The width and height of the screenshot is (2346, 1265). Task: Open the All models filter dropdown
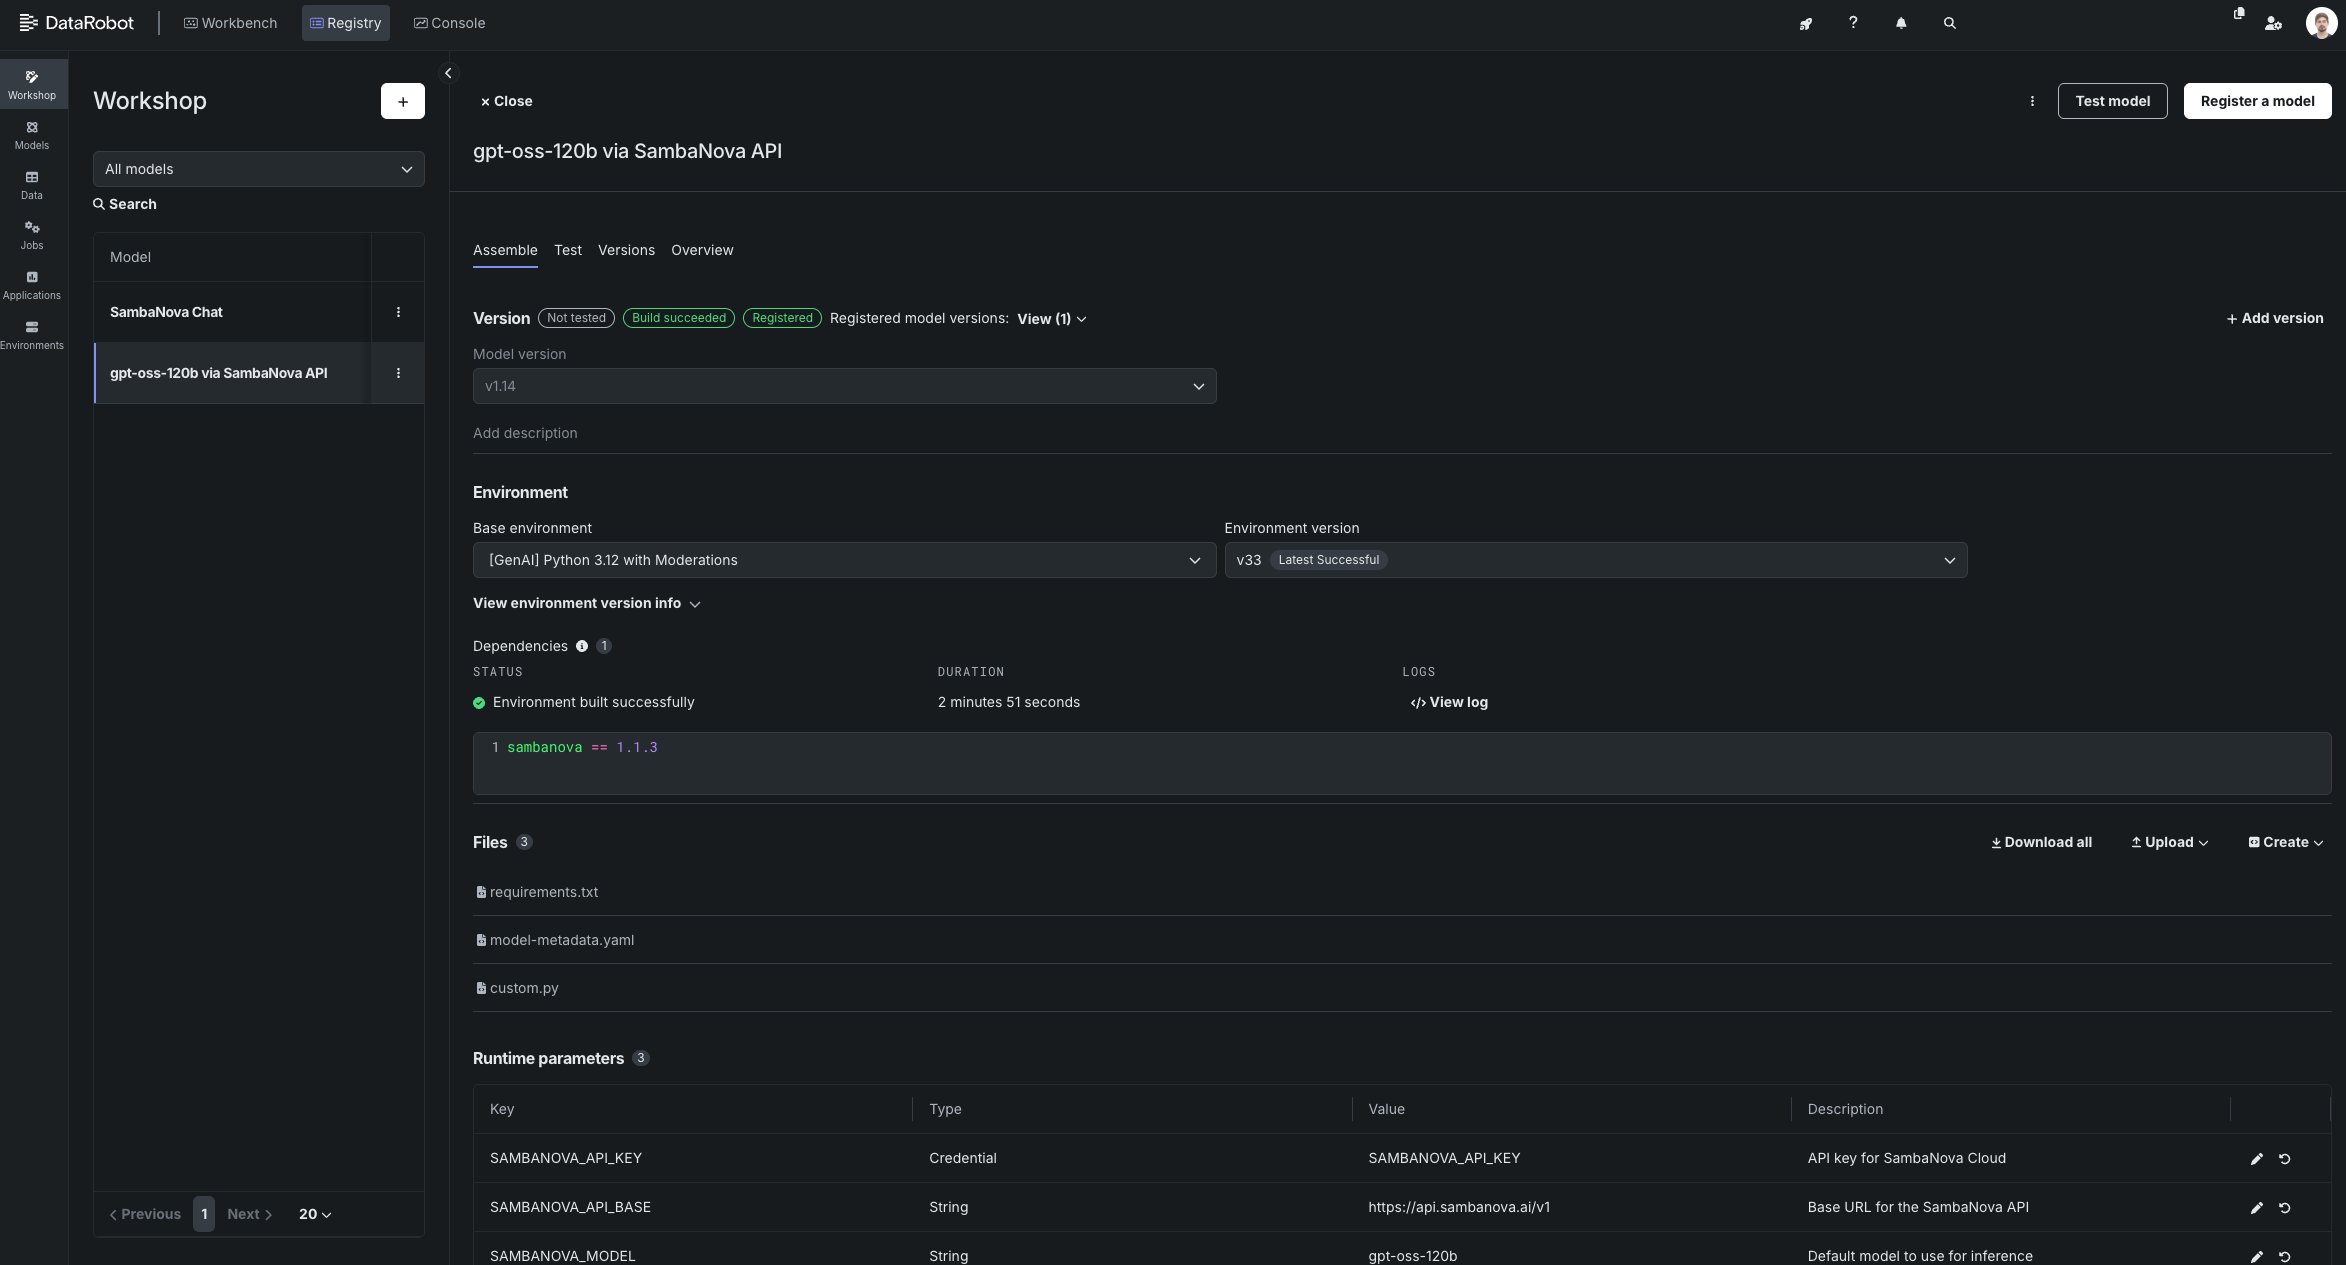click(x=257, y=168)
